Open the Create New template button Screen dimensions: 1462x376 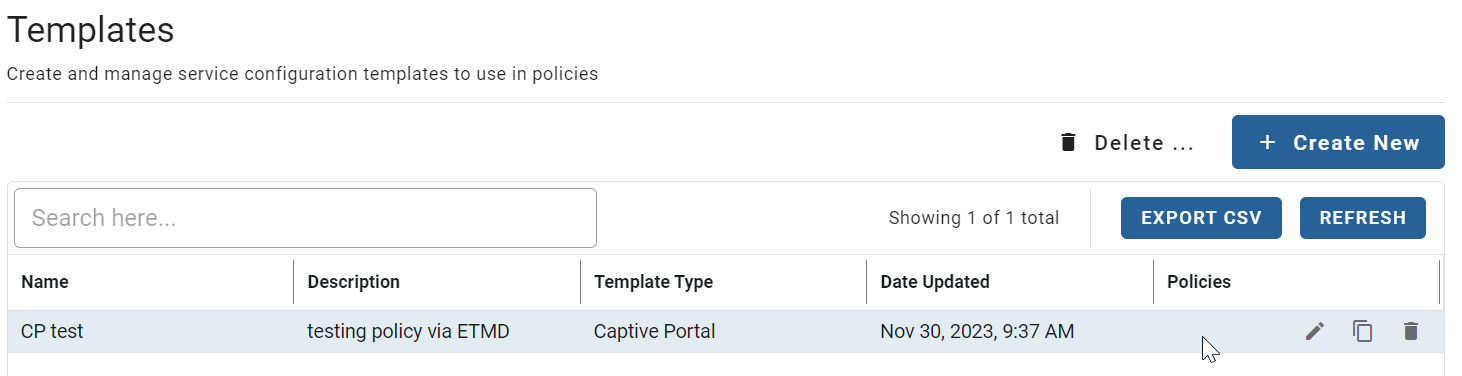(x=1338, y=142)
